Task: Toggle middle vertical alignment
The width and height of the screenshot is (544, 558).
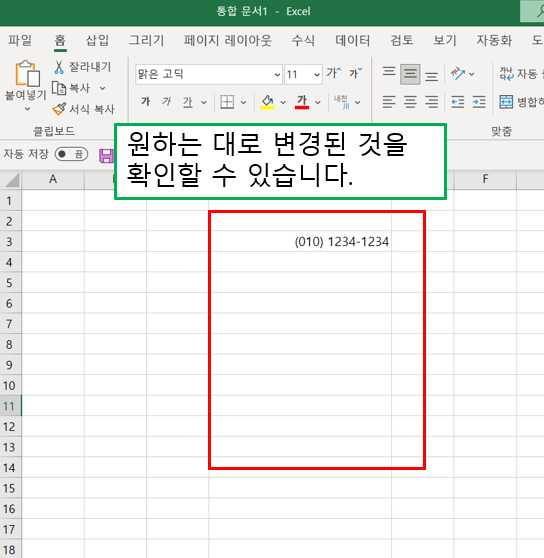Action: (410, 74)
